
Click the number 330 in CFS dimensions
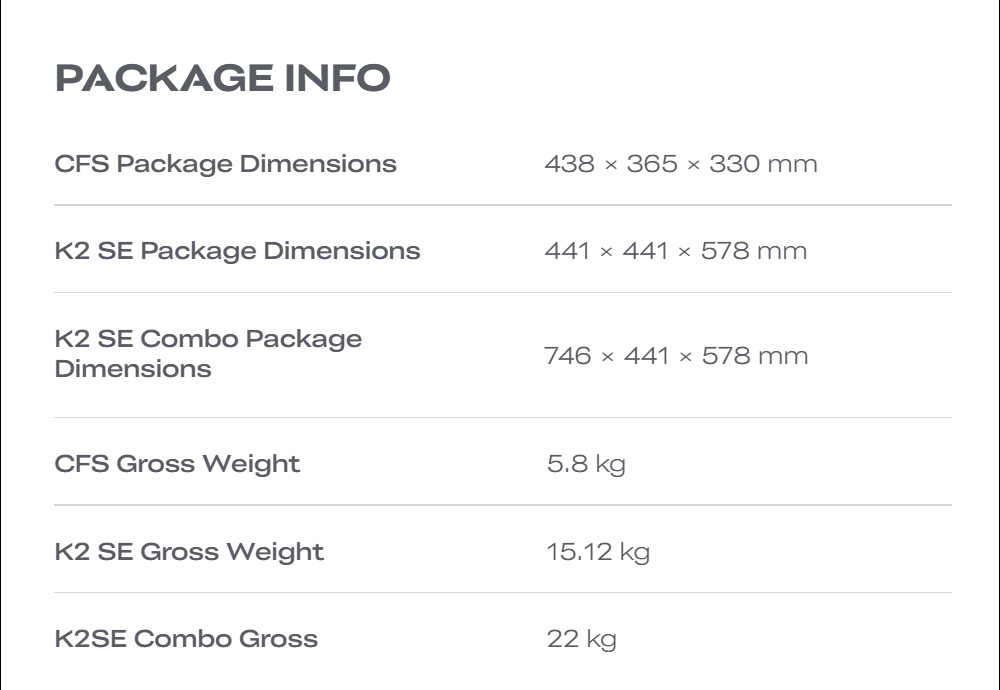tap(734, 164)
